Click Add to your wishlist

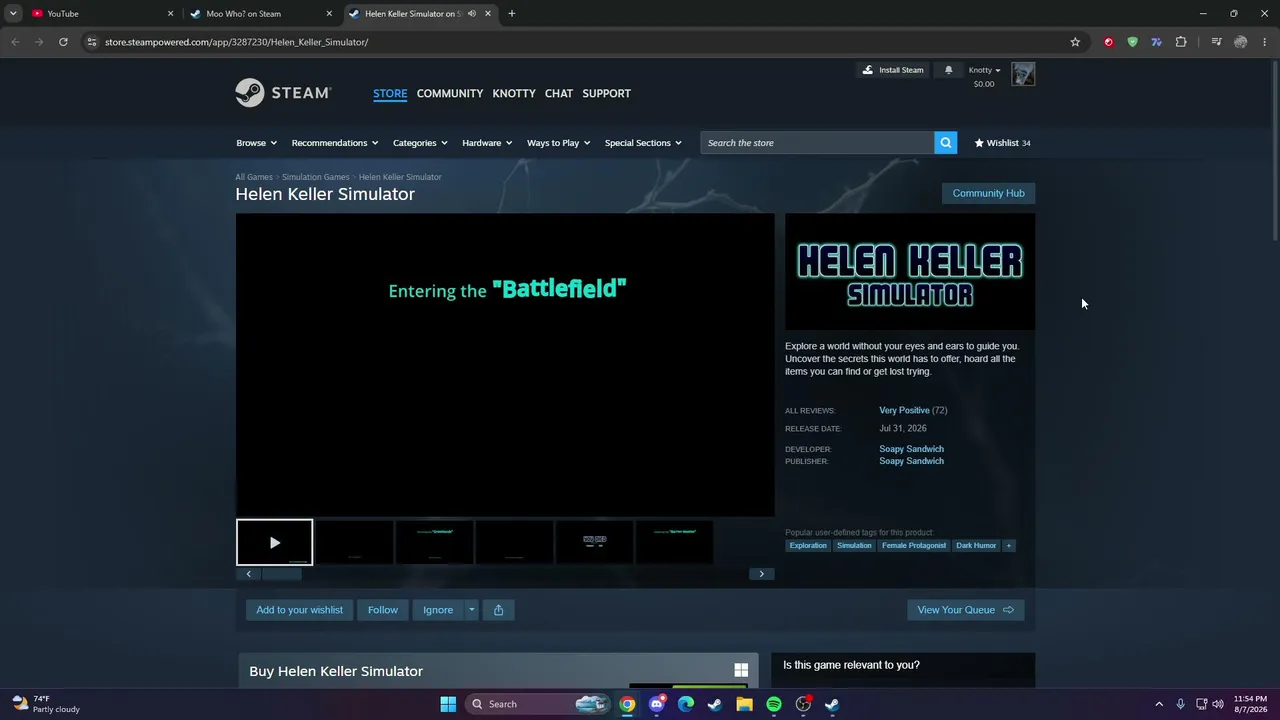(x=299, y=610)
